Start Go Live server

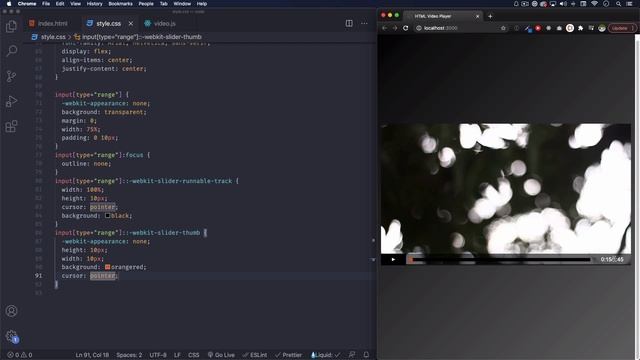(221, 355)
